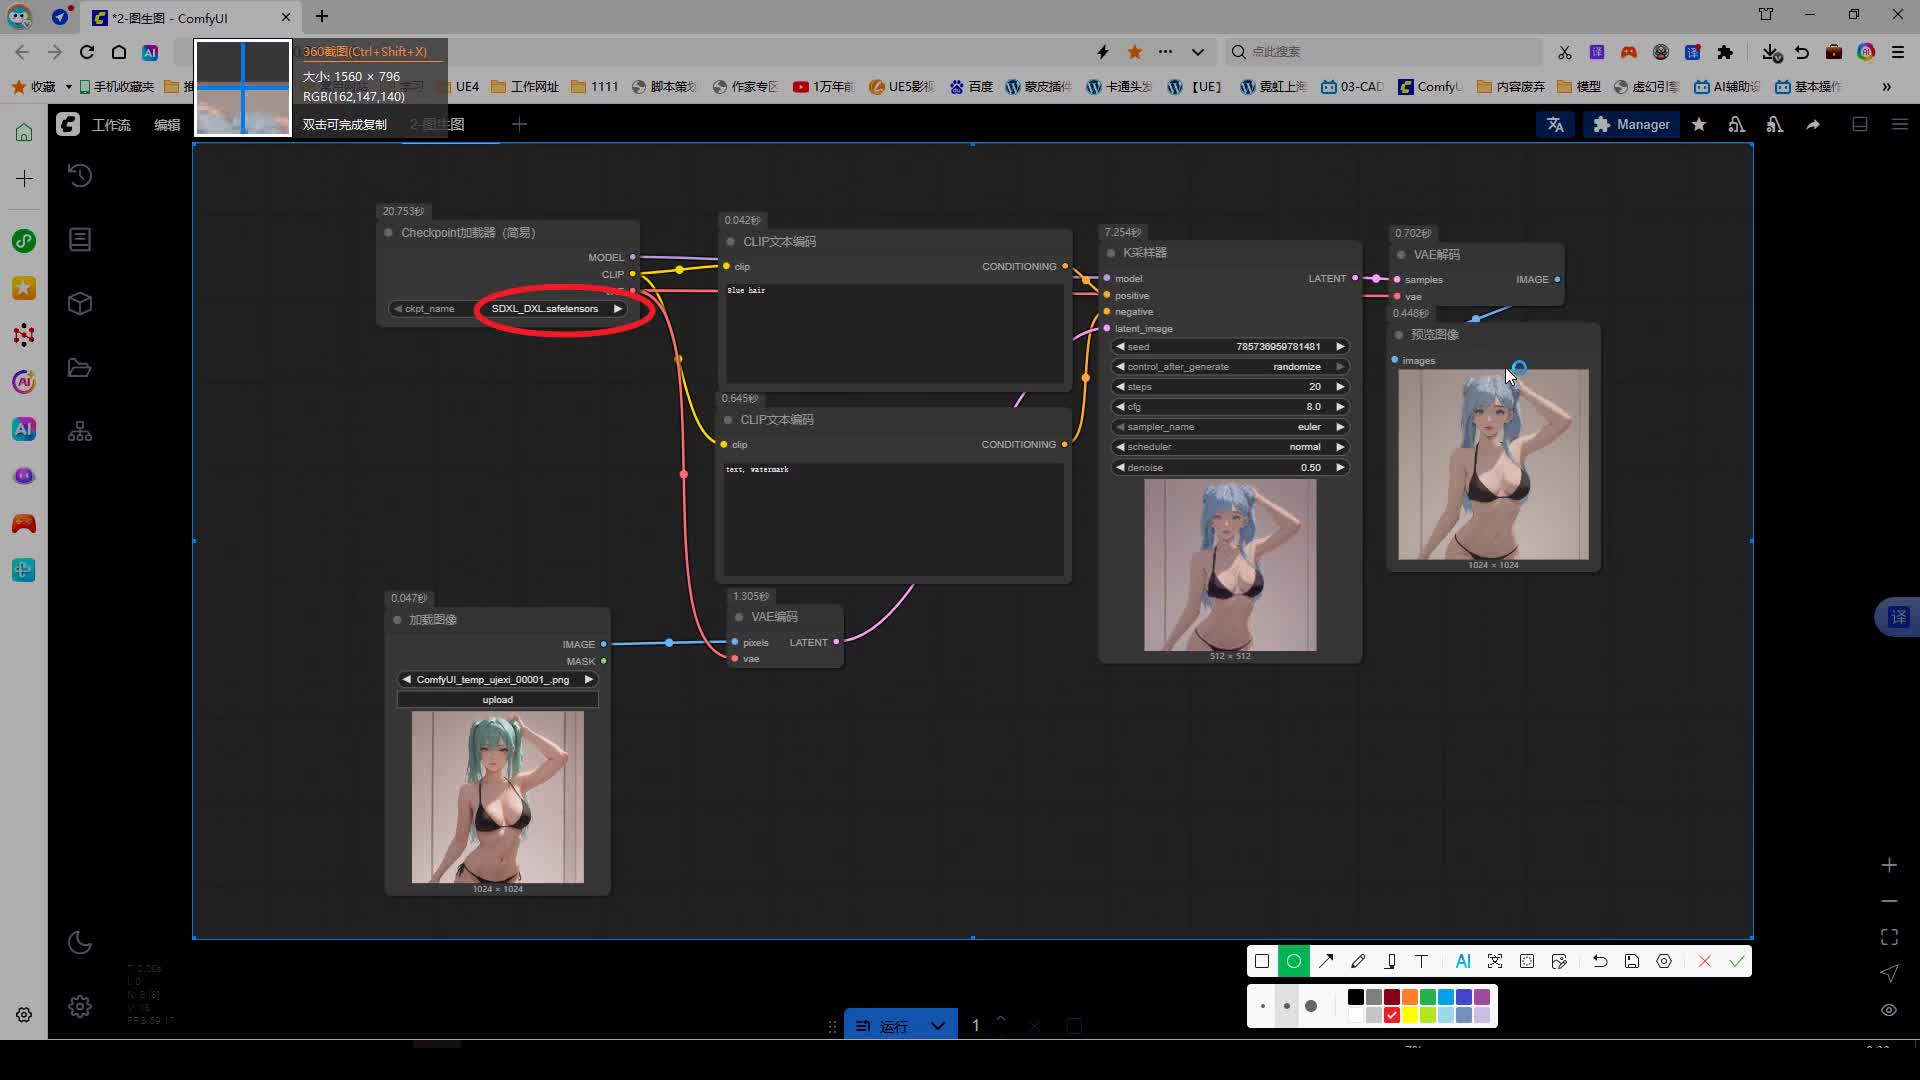Select the pencil draw tool
The image size is (1920, 1080).
[x=1358, y=961]
